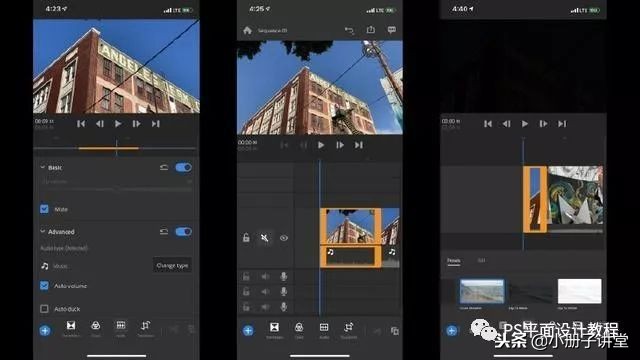The image size is (640, 360).
Task: Step back one frame in the right phone
Action: coord(507,124)
